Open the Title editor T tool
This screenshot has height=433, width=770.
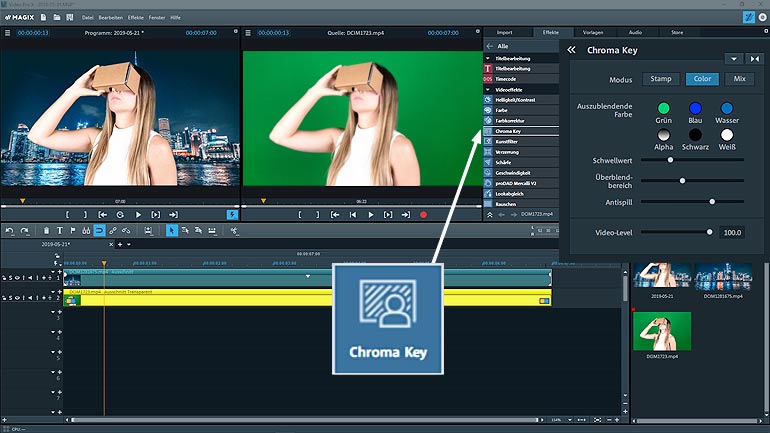pyautogui.click(x=59, y=230)
